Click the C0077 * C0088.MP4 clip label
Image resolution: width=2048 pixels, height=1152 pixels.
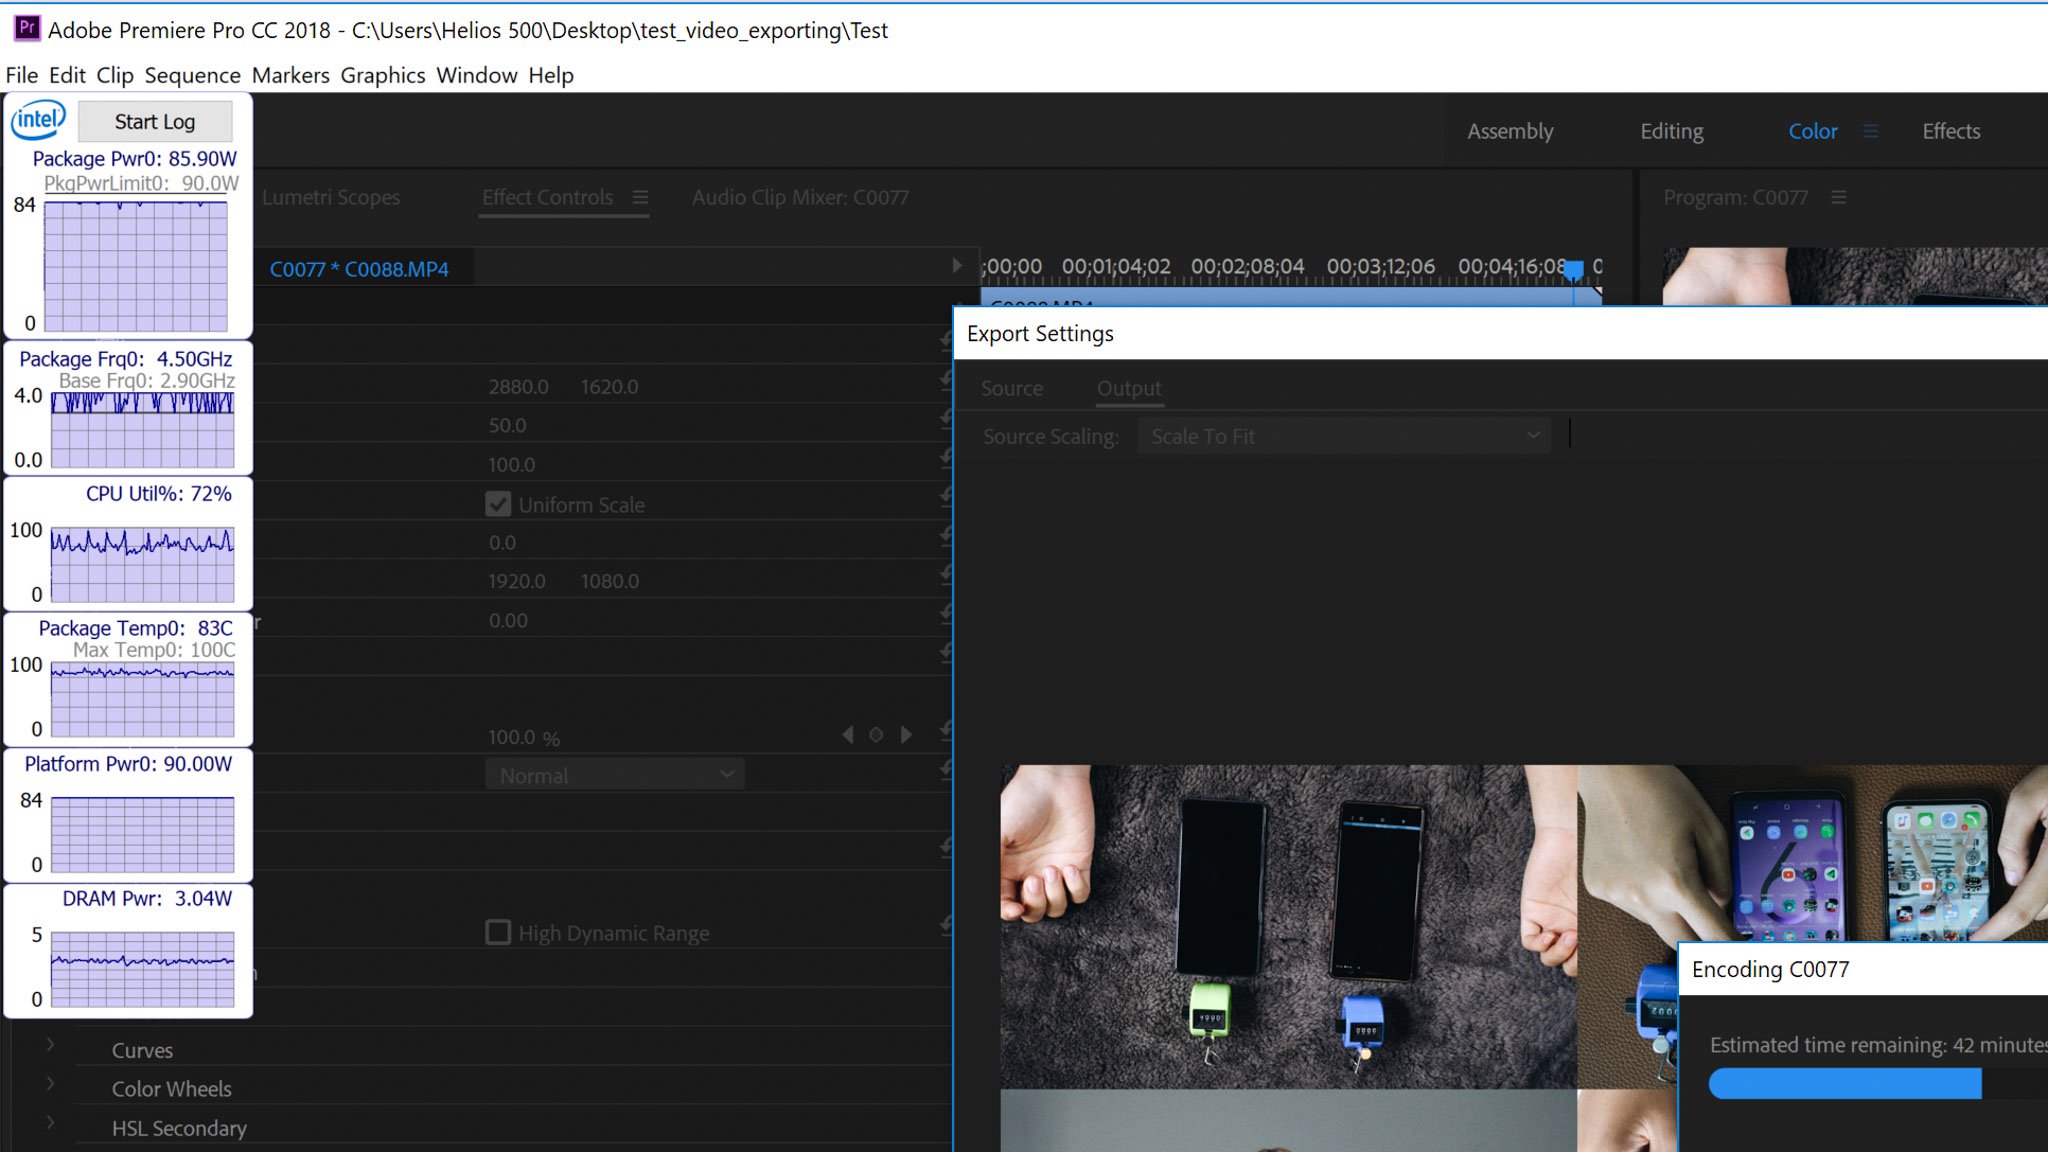[359, 269]
